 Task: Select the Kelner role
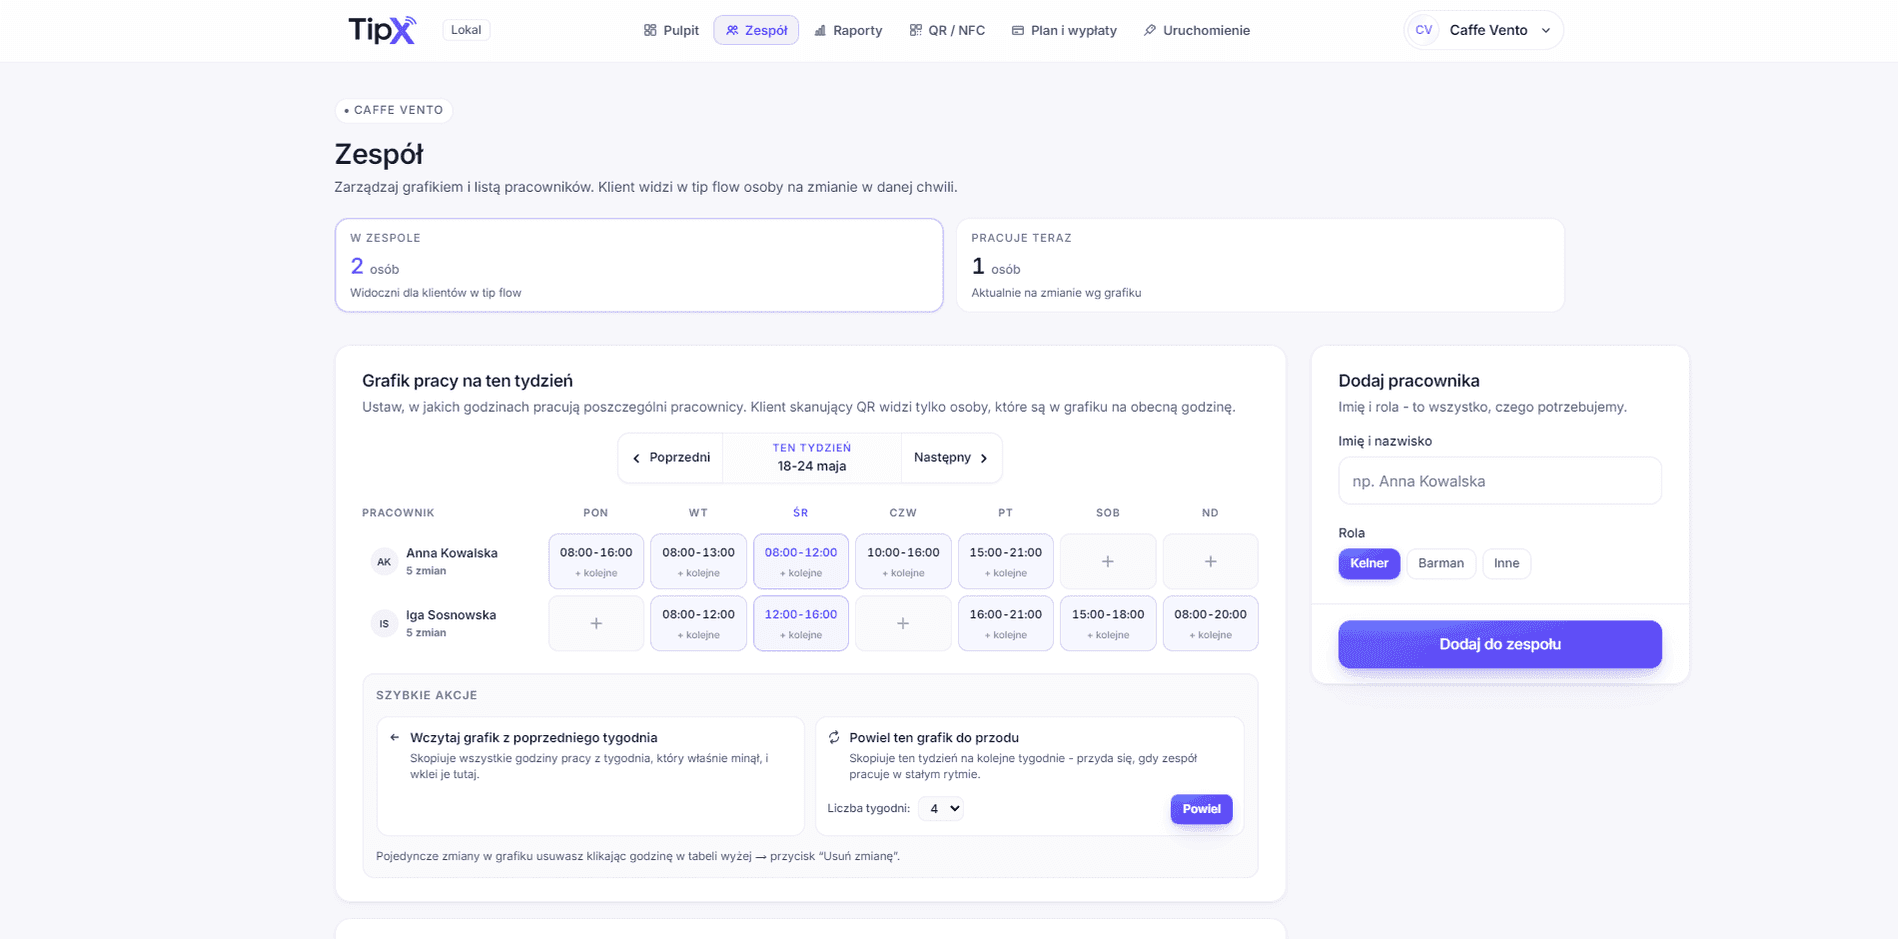pyautogui.click(x=1369, y=563)
